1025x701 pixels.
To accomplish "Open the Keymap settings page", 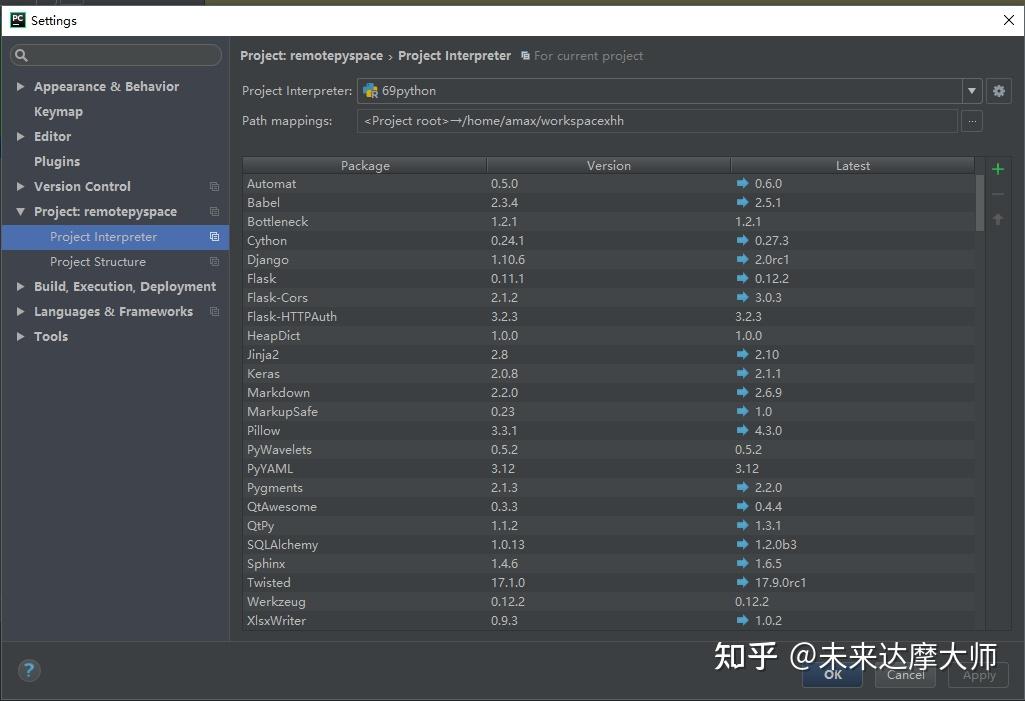I will point(58,112).
